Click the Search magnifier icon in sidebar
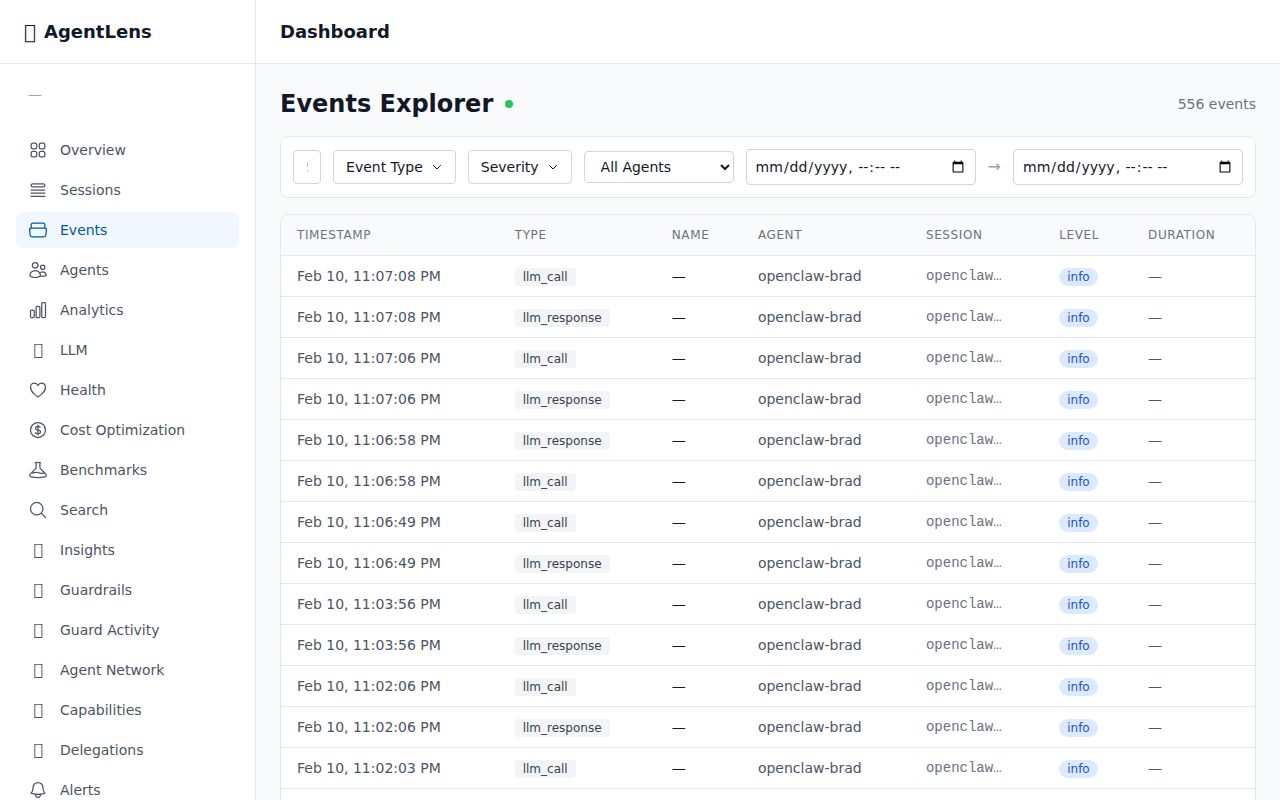Screen dimensions: 1280x800 coord(38,509)
